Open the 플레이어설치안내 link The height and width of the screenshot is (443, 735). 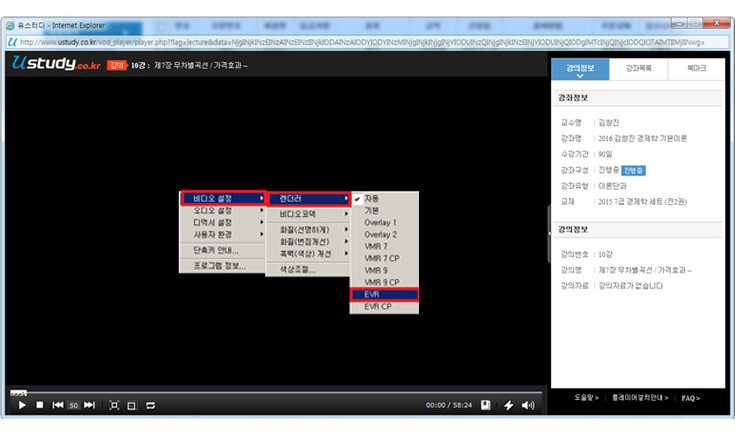pos(639,398)
